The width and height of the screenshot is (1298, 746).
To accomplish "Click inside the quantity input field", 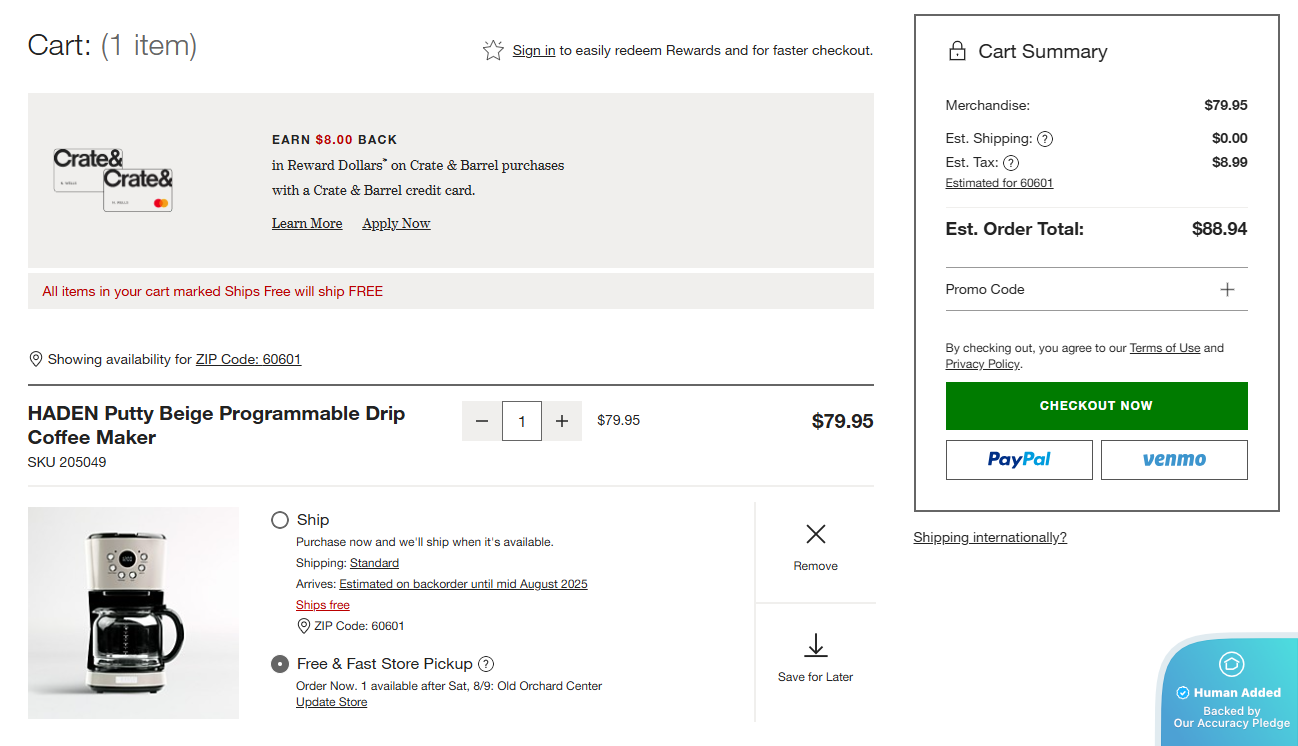I will 521,420.
